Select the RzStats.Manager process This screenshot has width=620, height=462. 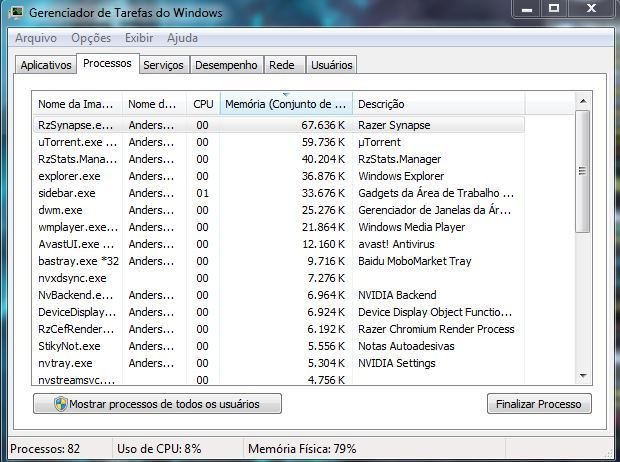278,159
